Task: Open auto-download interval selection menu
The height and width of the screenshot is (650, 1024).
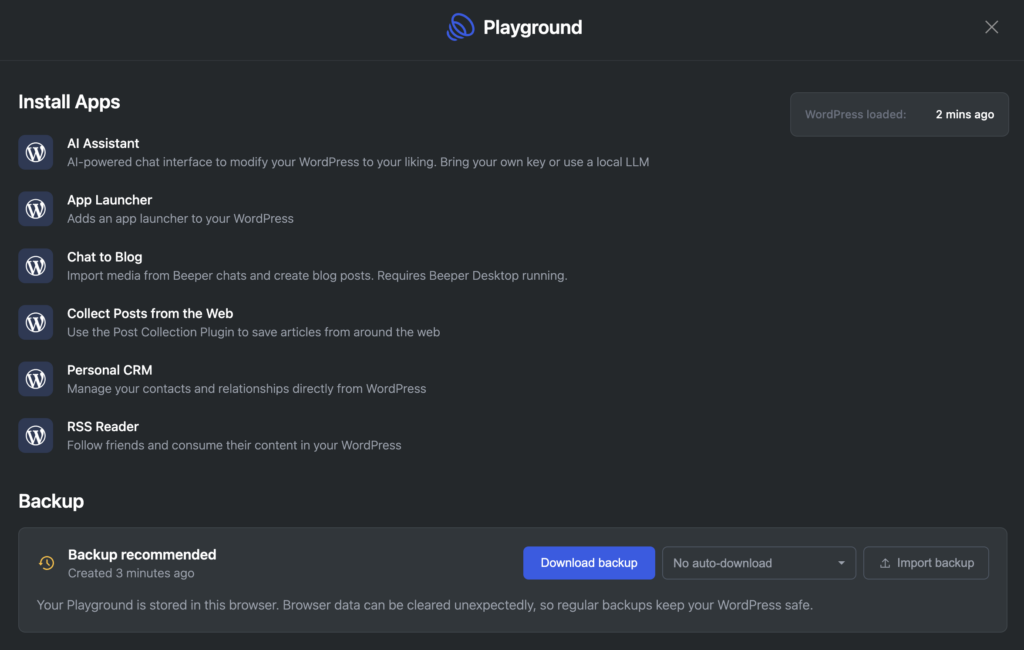Action: coord(758,563)
